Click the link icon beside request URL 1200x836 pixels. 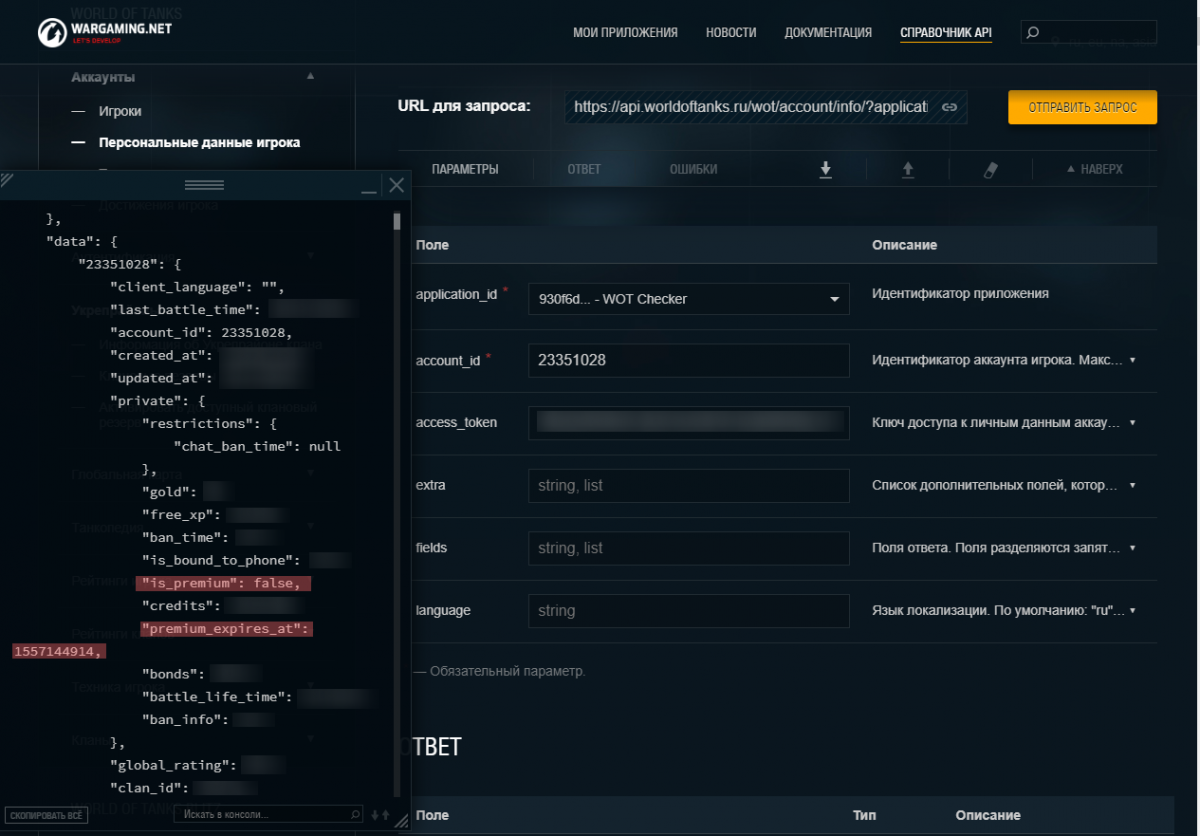pos(949,107)
